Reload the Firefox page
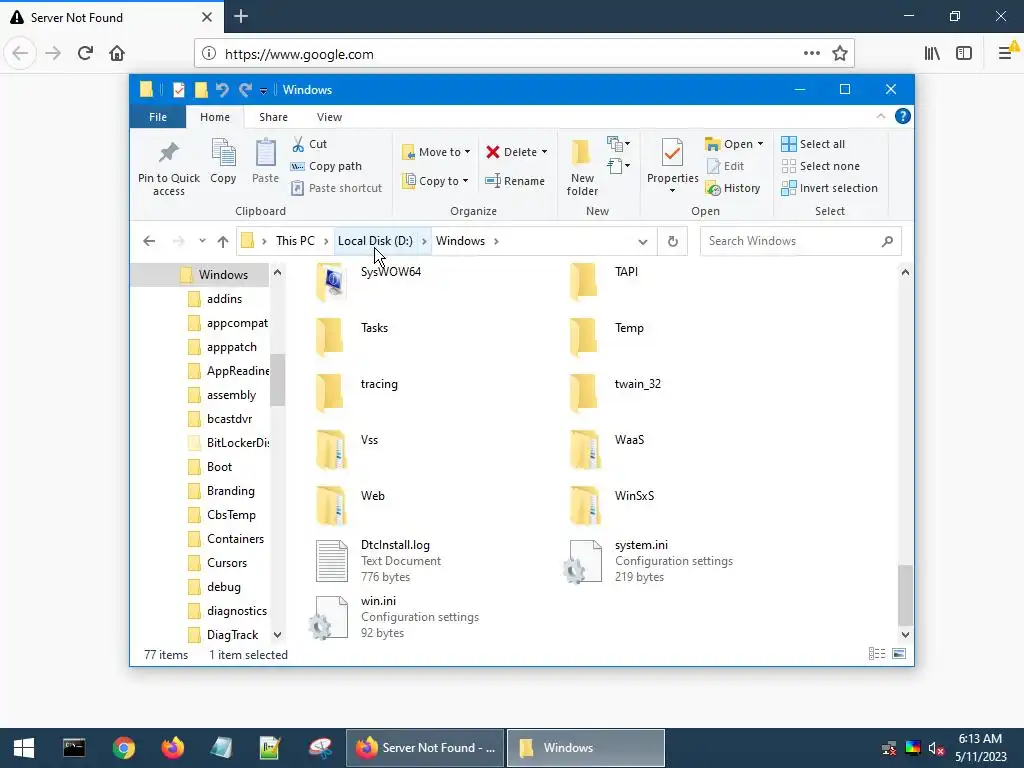The image size is (1024, 768). pos(85,53)
